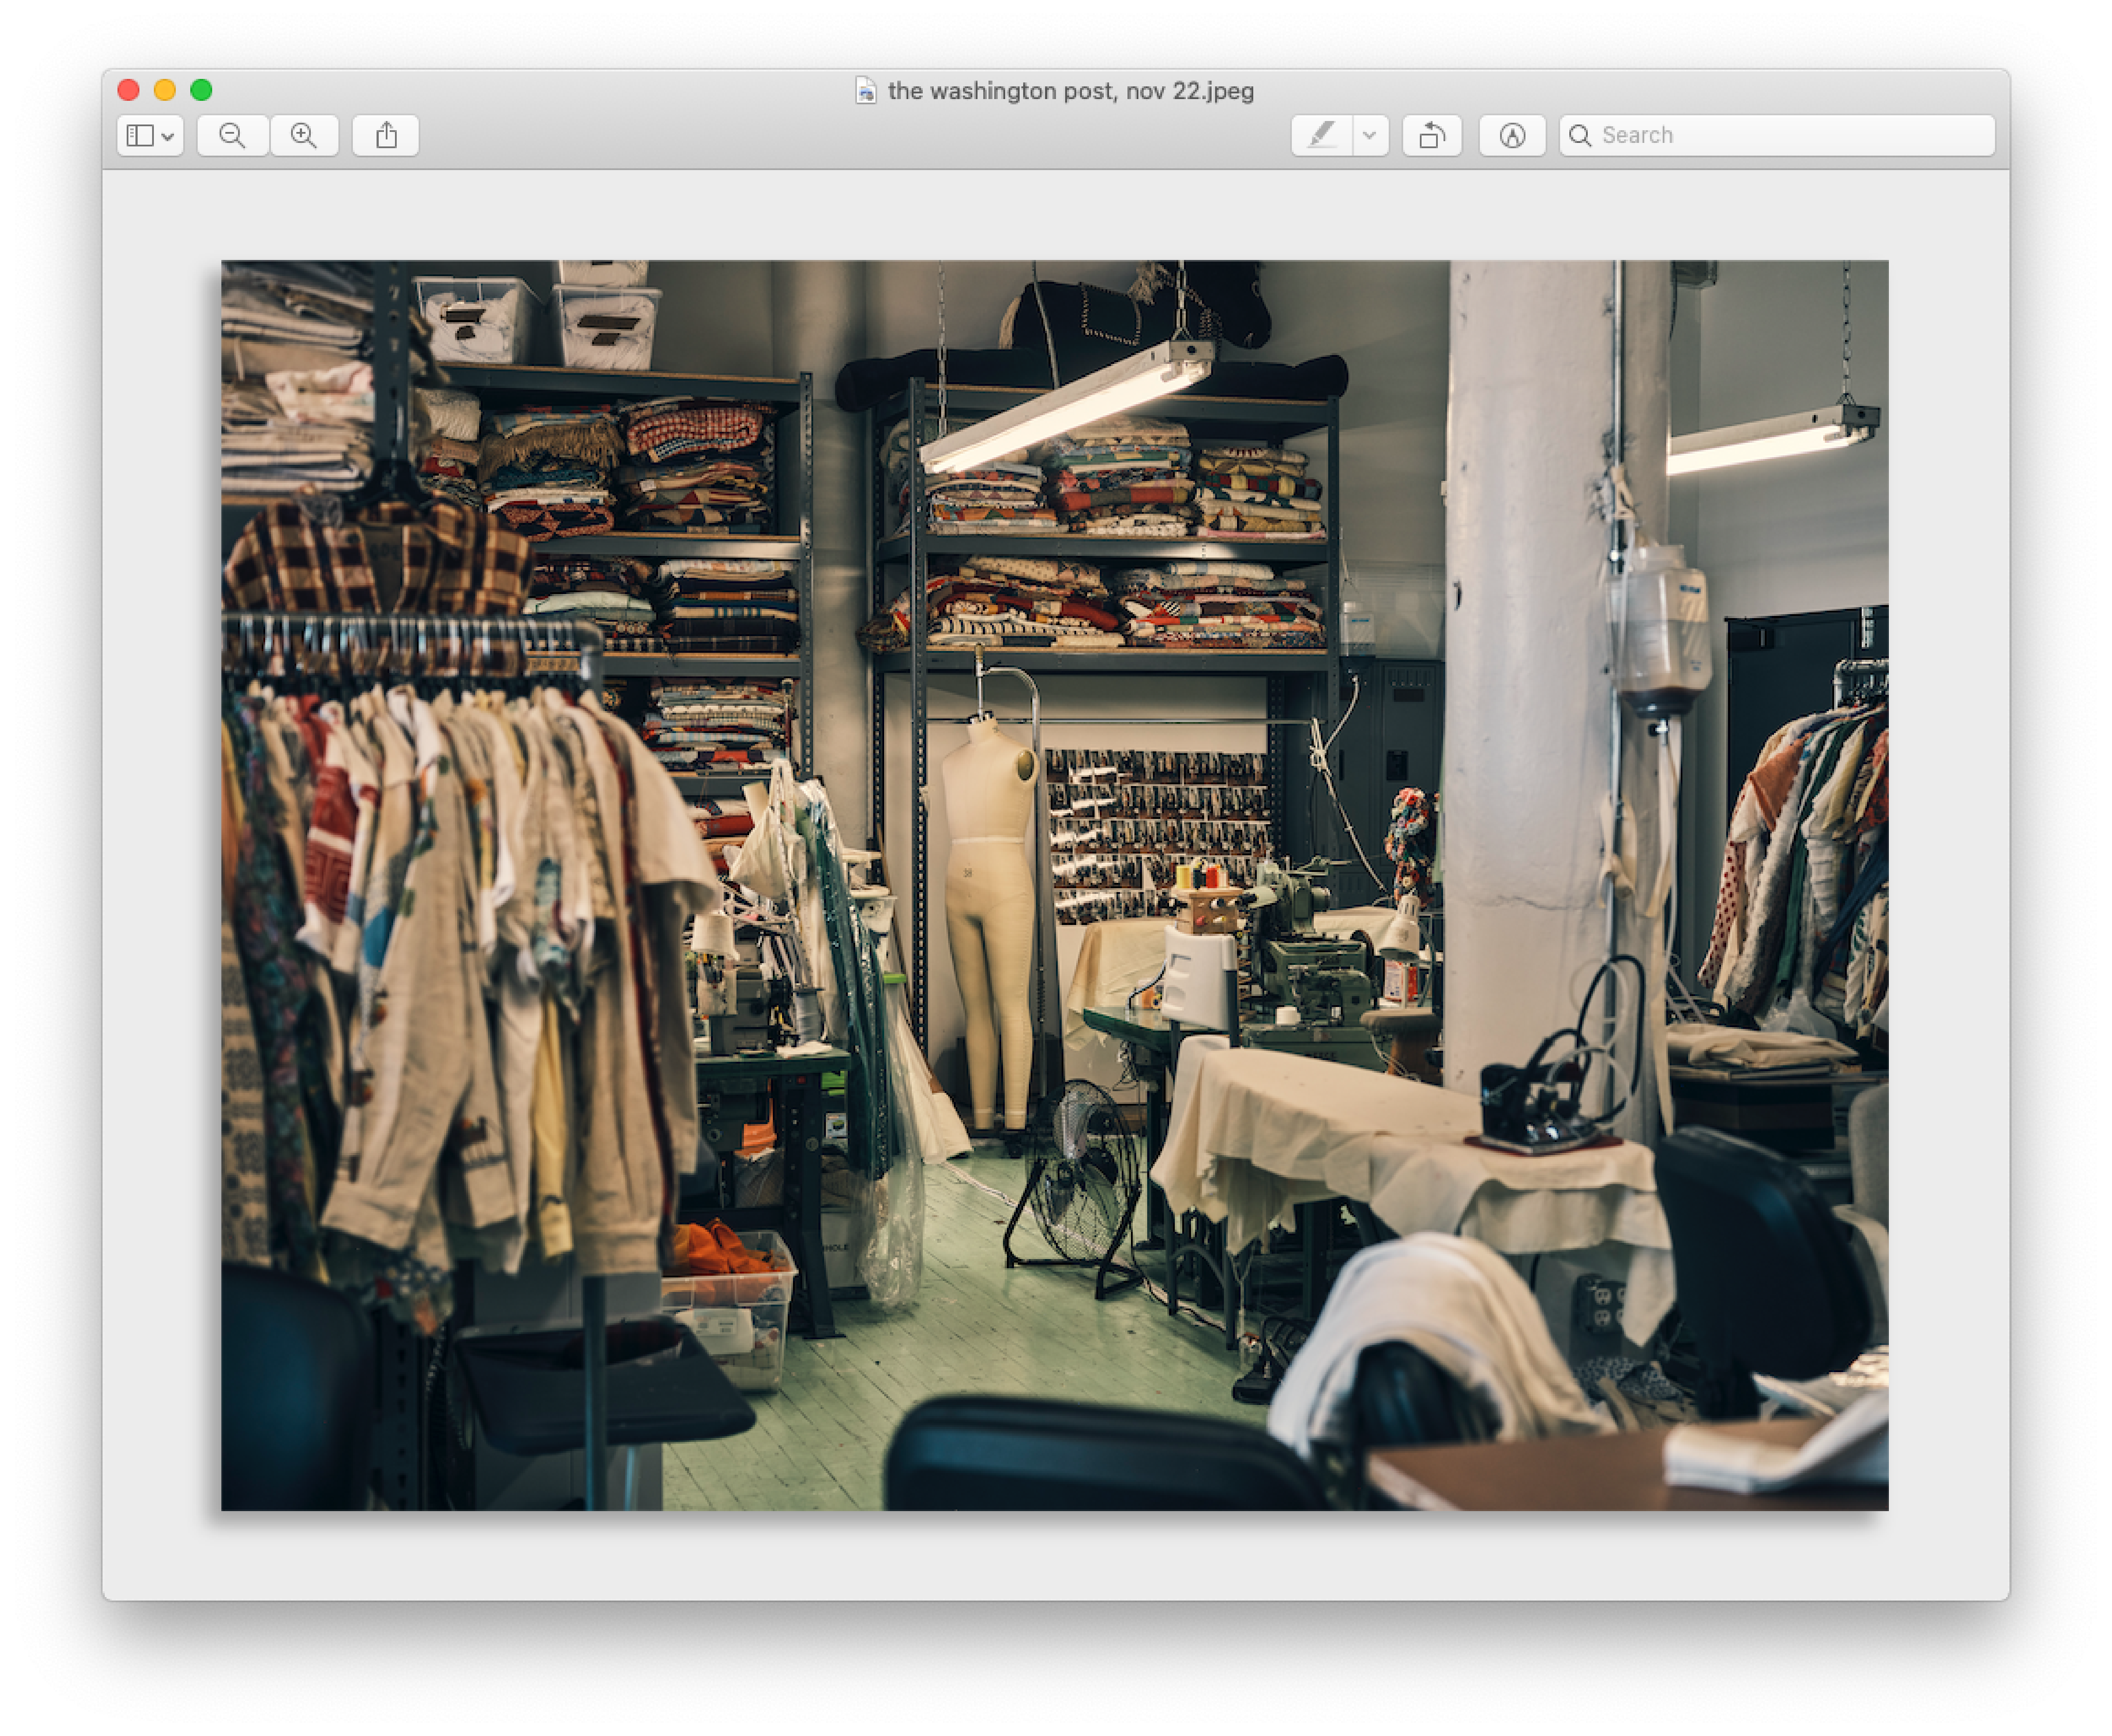Click the file name in title bar
The image size is (2112, 1736).
coord(1070,91)
